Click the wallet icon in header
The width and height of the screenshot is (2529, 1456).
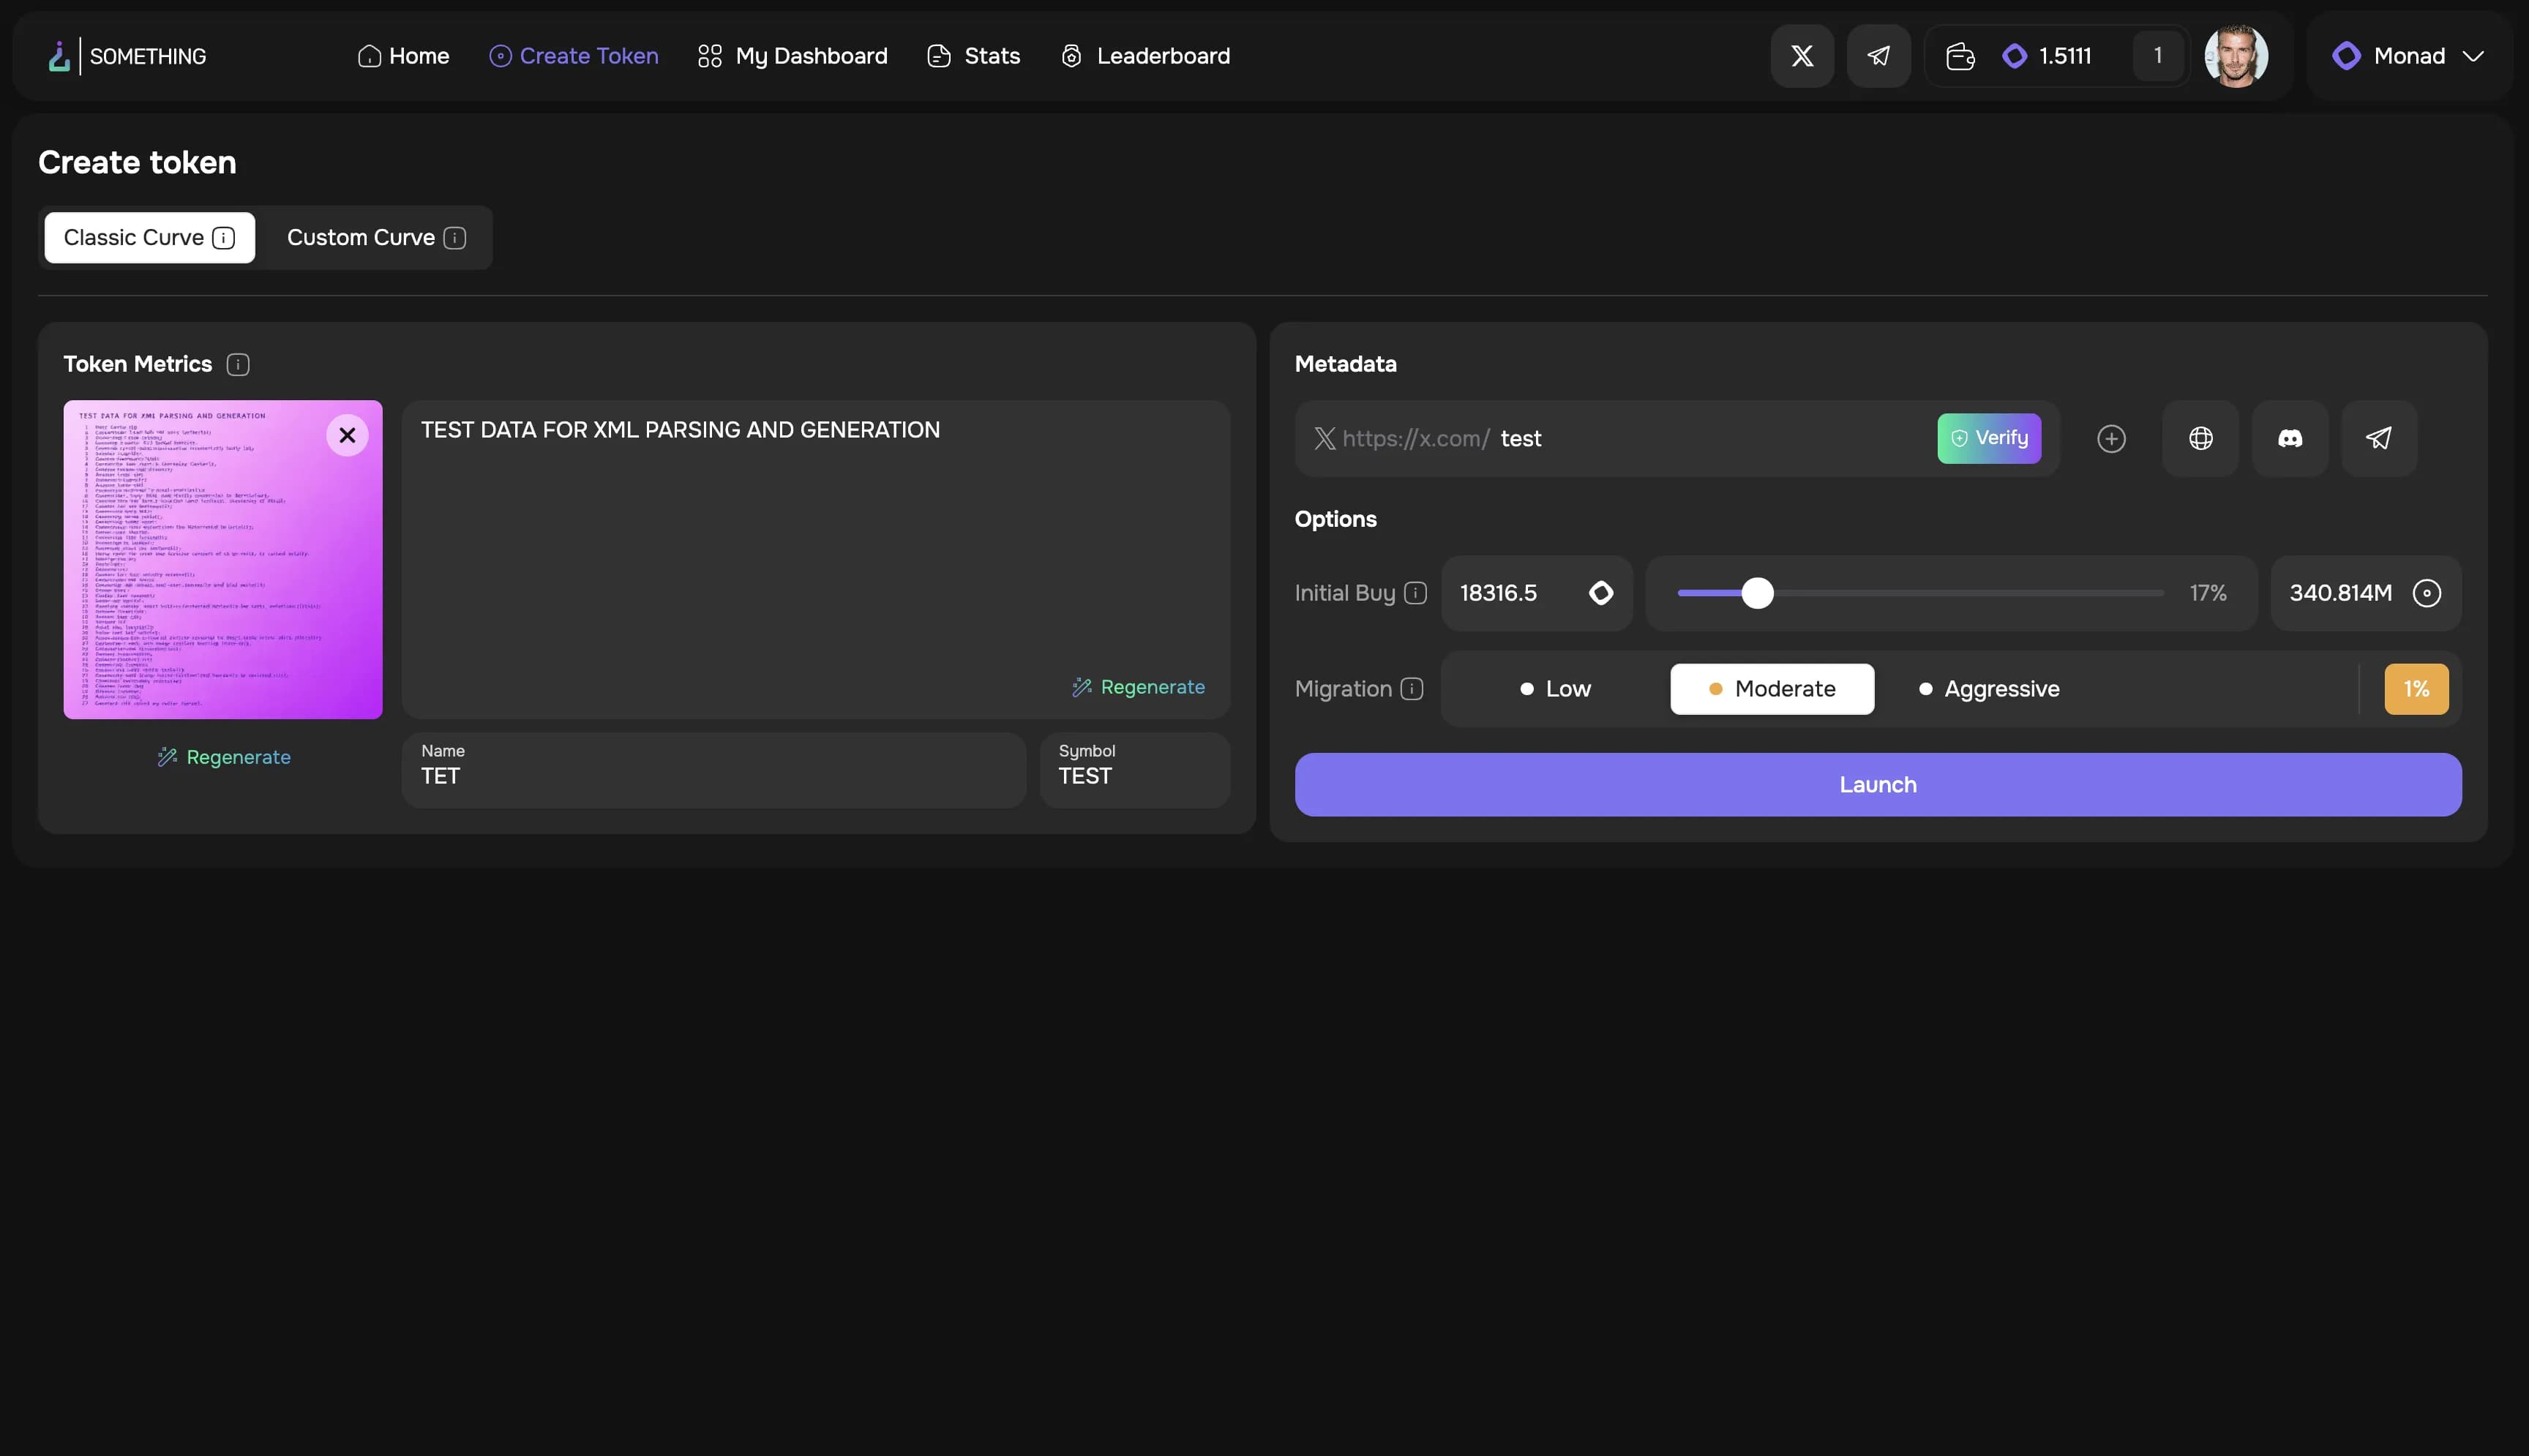coord(1959,56)
